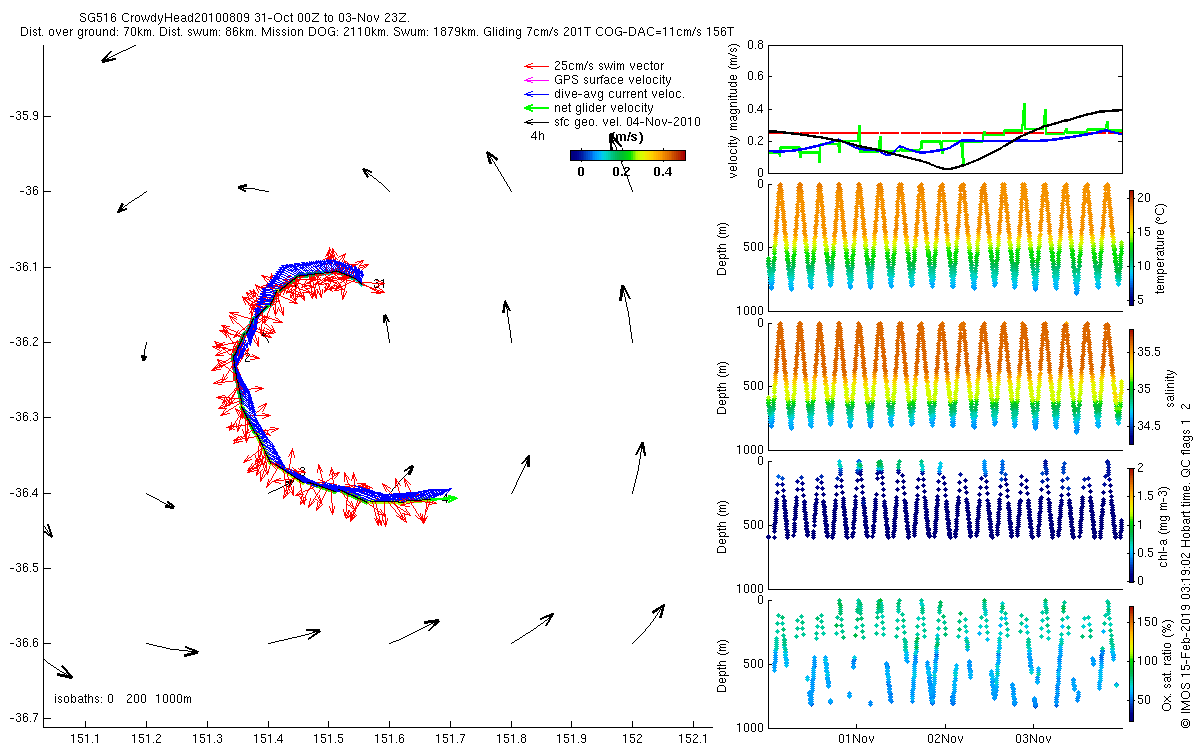Click the 'Dist. over ground: 70km' subtitle line
Image resolution: width=1200 pixels, height=750 pixels.
click(x=378, y=33)
